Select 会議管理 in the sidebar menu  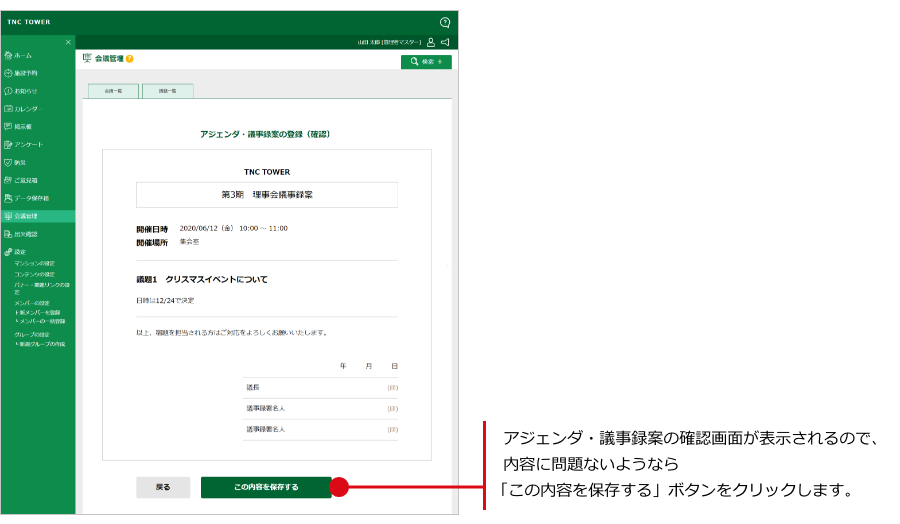click(26, 216)
